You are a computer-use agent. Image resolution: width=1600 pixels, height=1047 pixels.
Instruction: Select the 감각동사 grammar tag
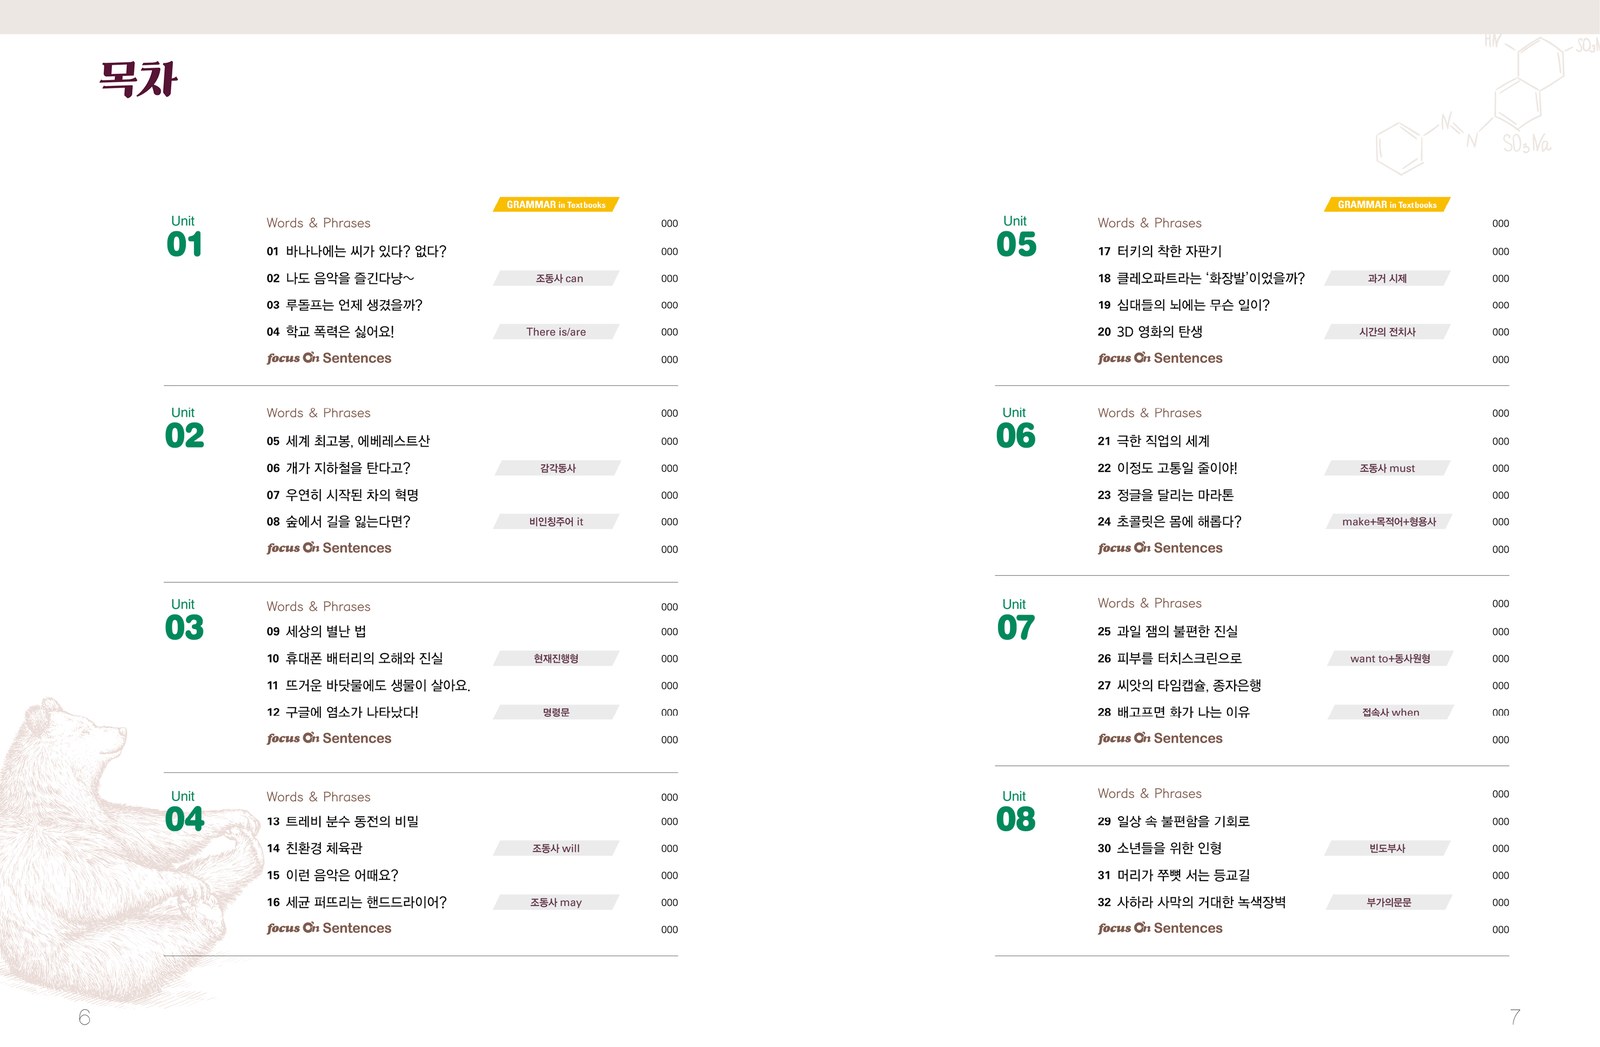(557, 468)
